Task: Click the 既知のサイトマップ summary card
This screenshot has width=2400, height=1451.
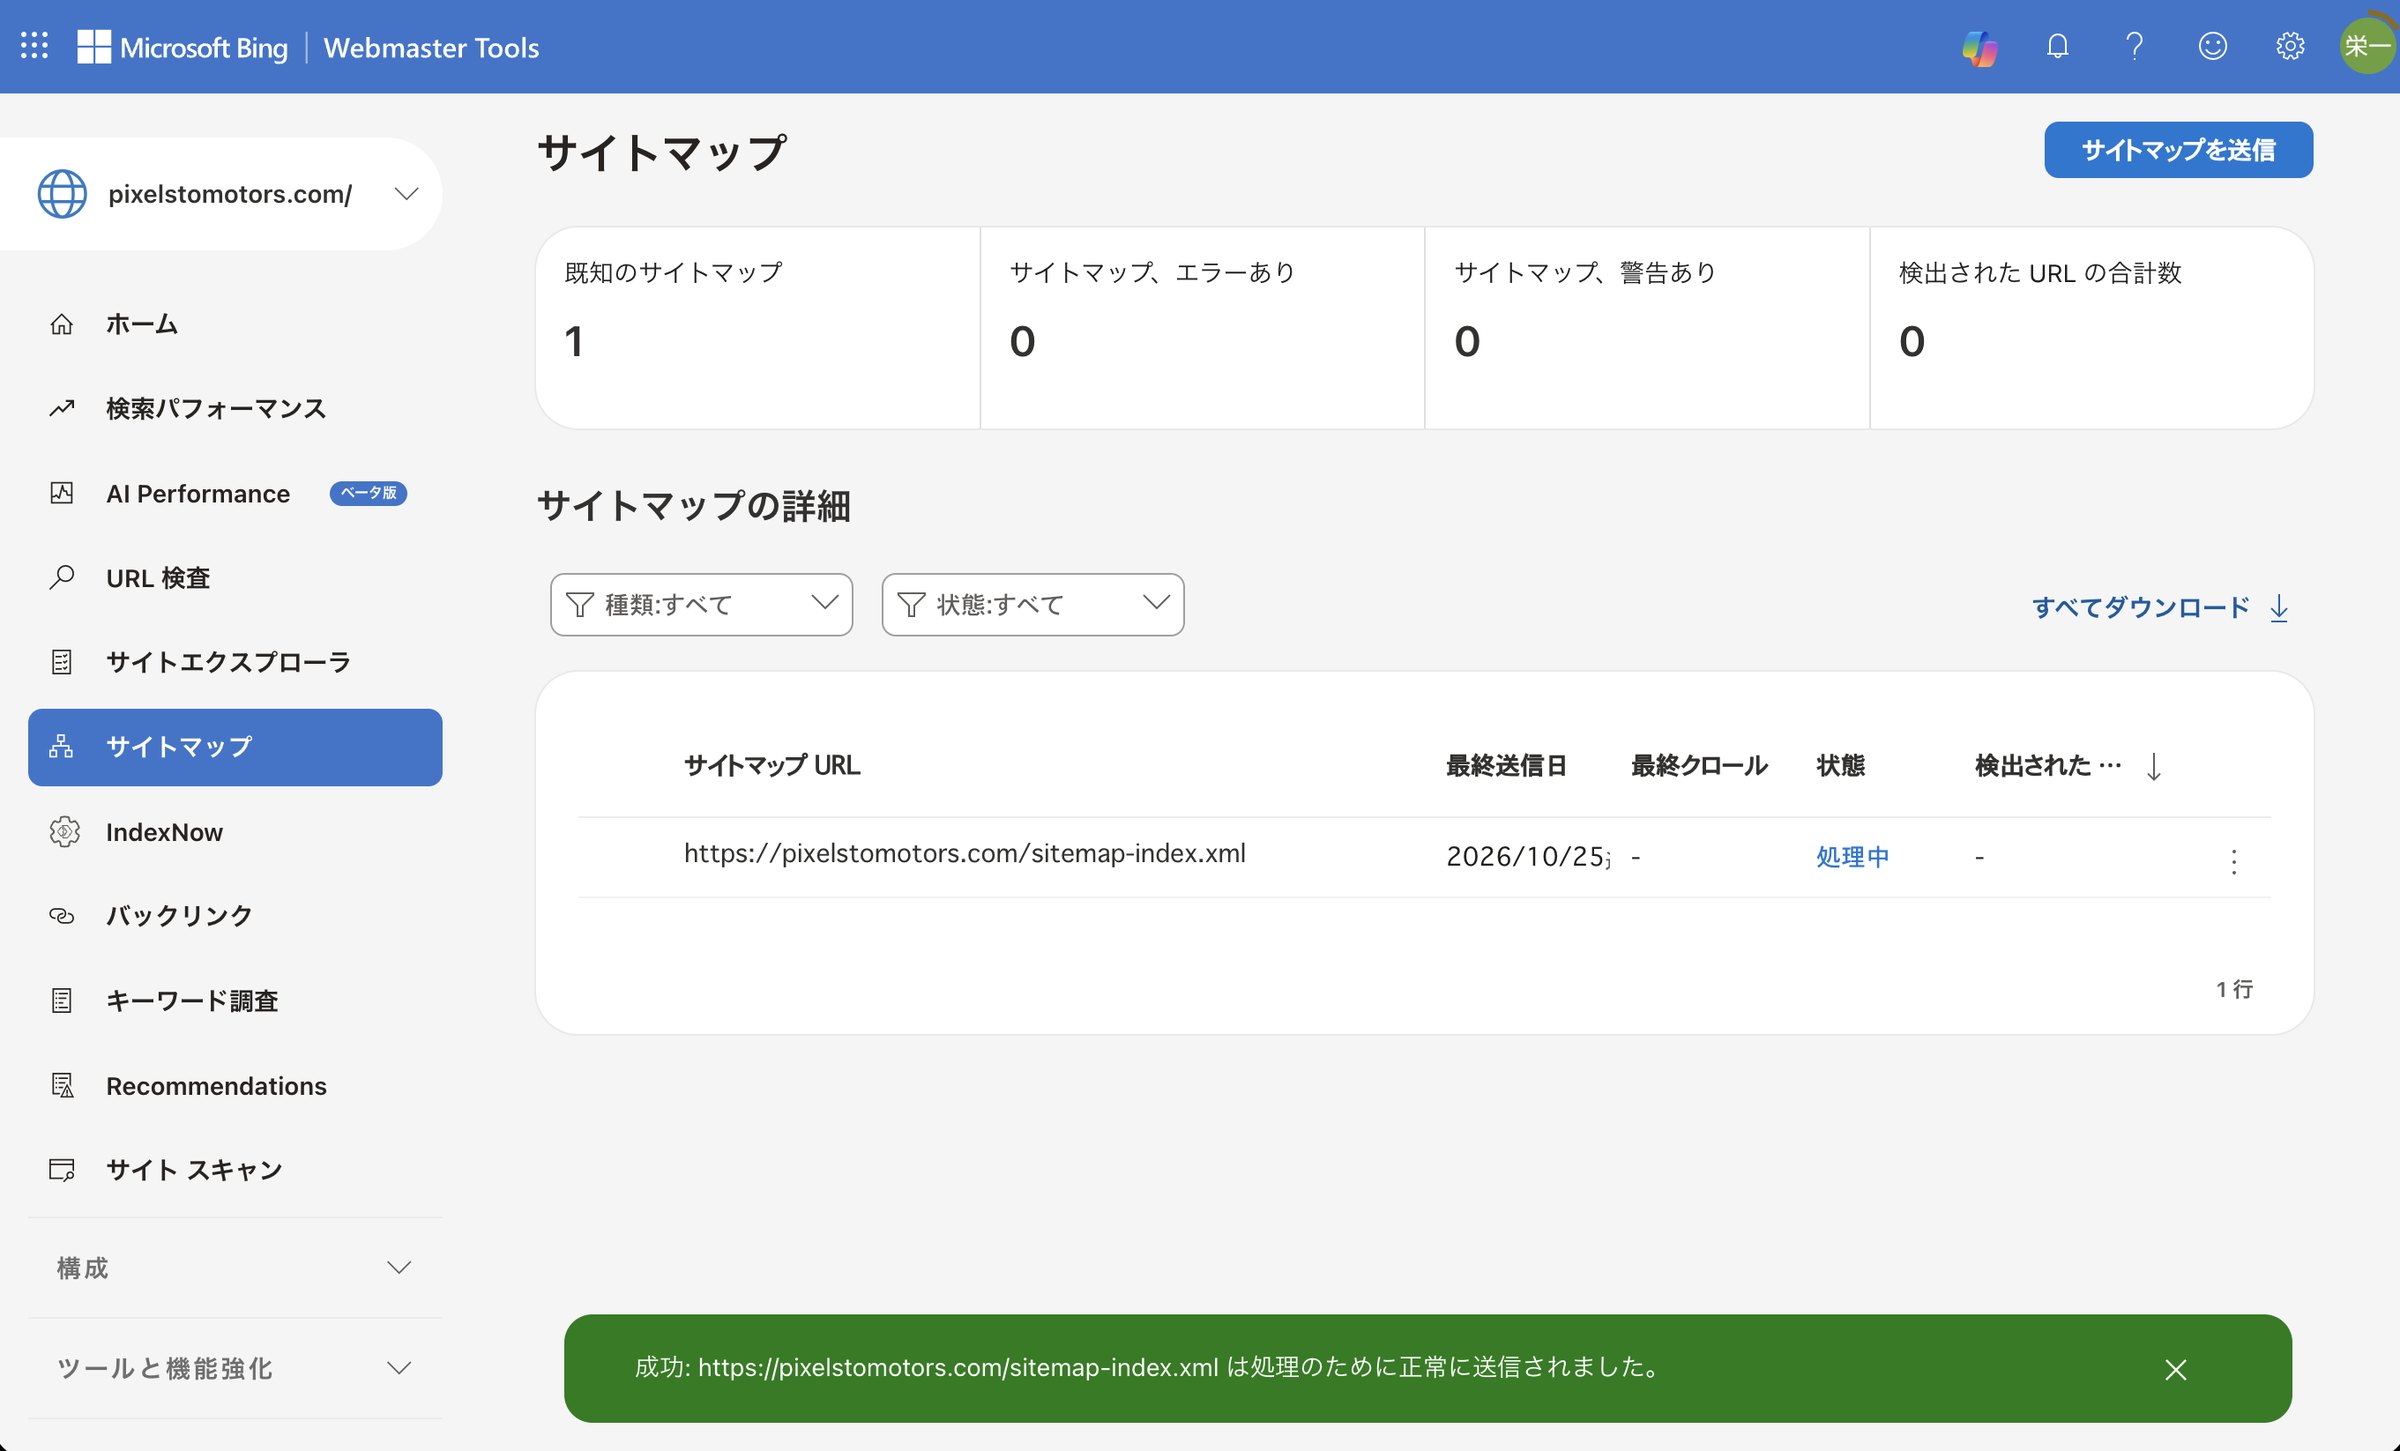Action: point(758,328)
